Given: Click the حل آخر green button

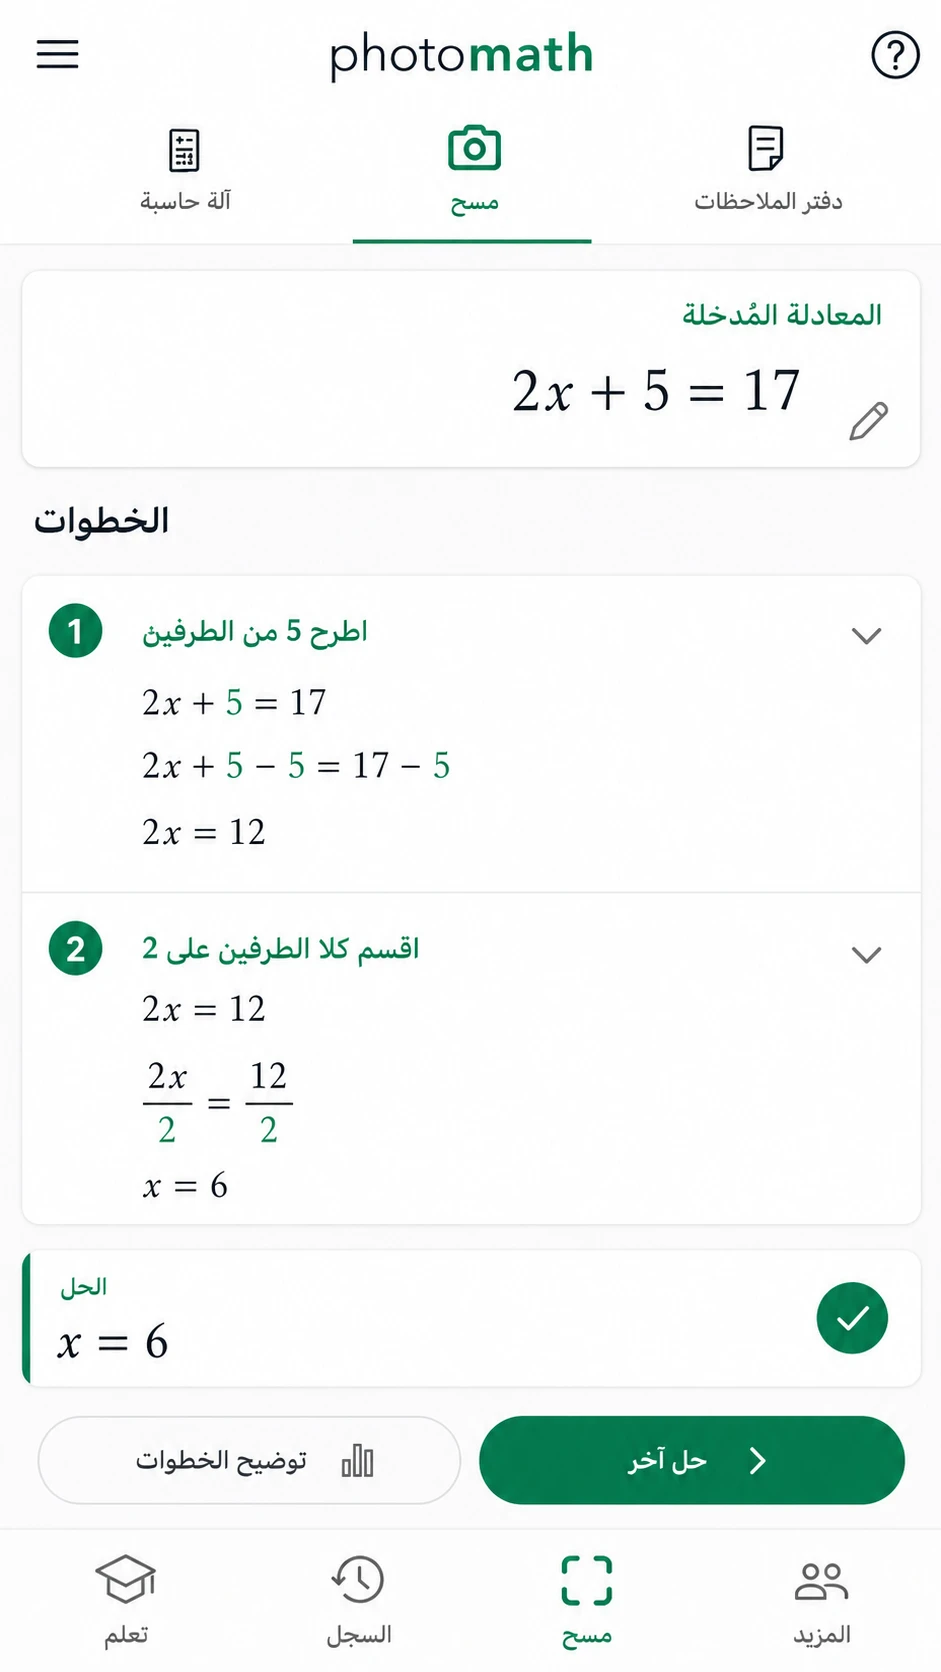Looking at the screenshot, I should click(x=692, y=1460).
